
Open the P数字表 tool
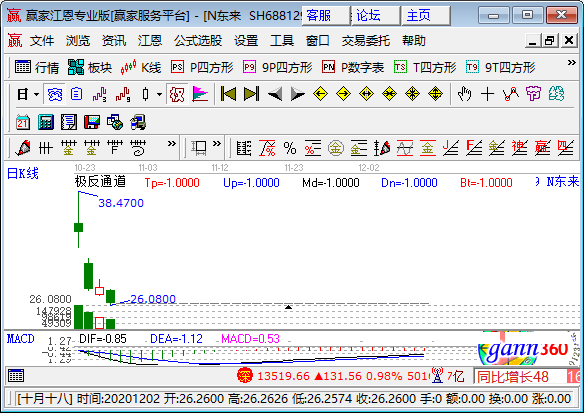[x=353, y=67]
